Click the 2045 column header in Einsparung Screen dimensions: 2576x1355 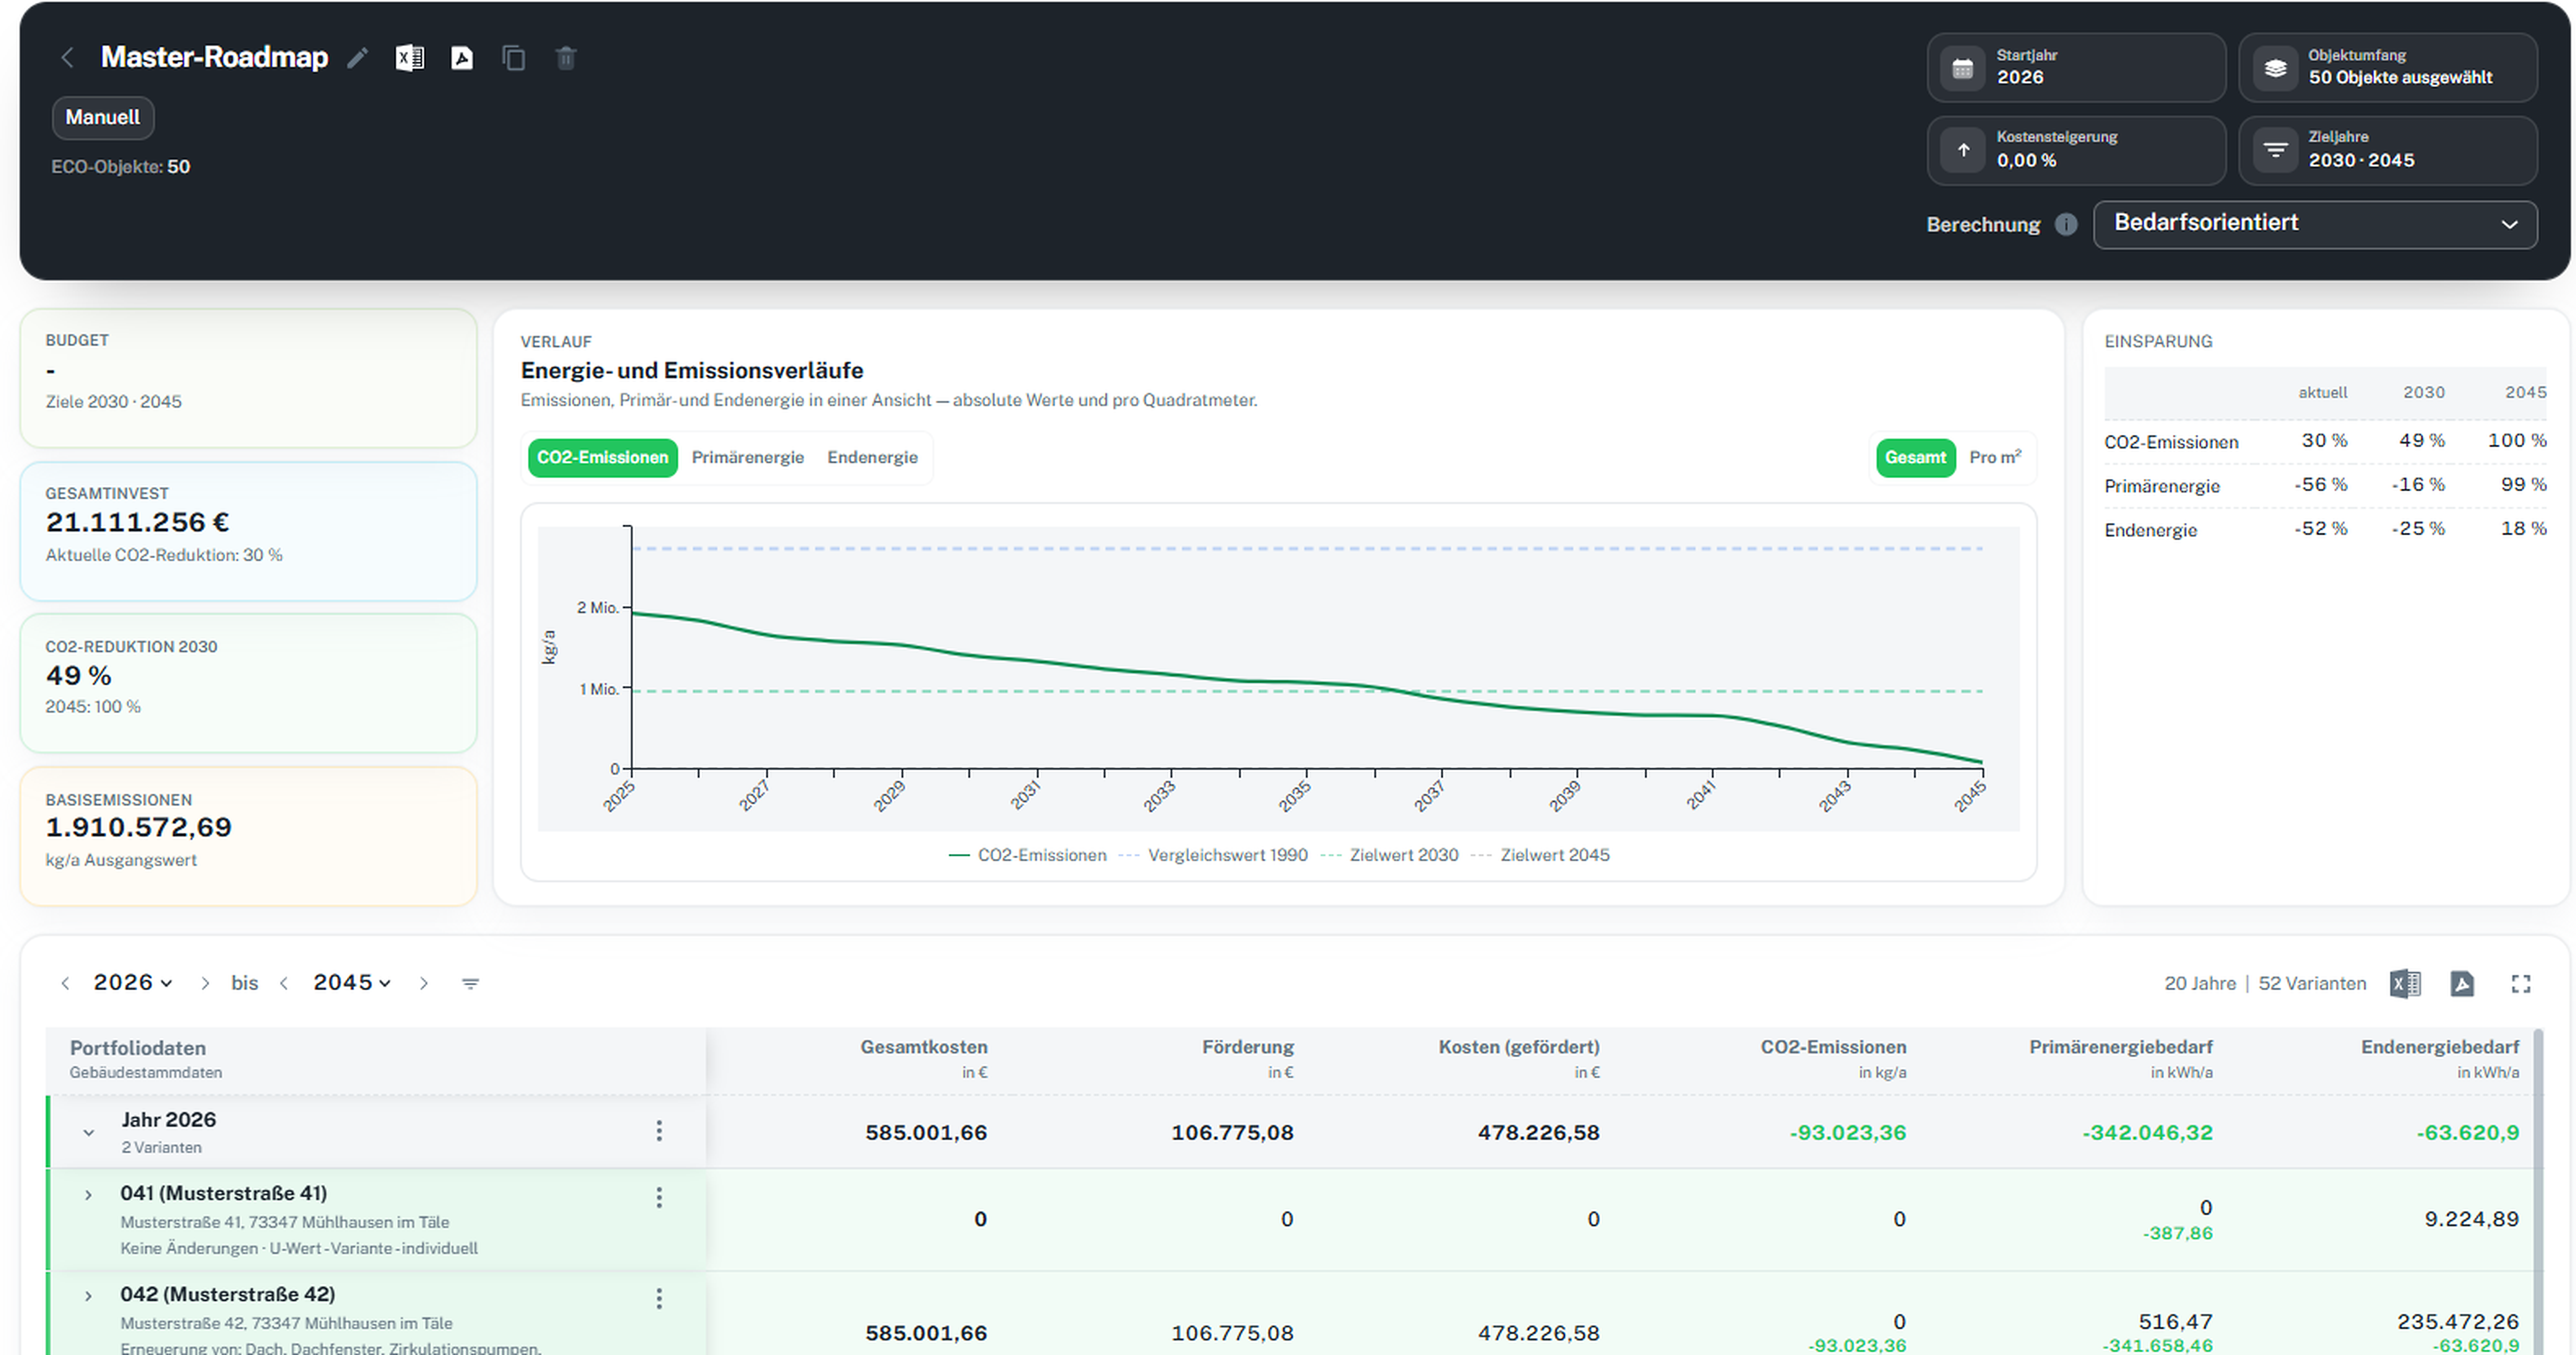(x=2525, y=393)
